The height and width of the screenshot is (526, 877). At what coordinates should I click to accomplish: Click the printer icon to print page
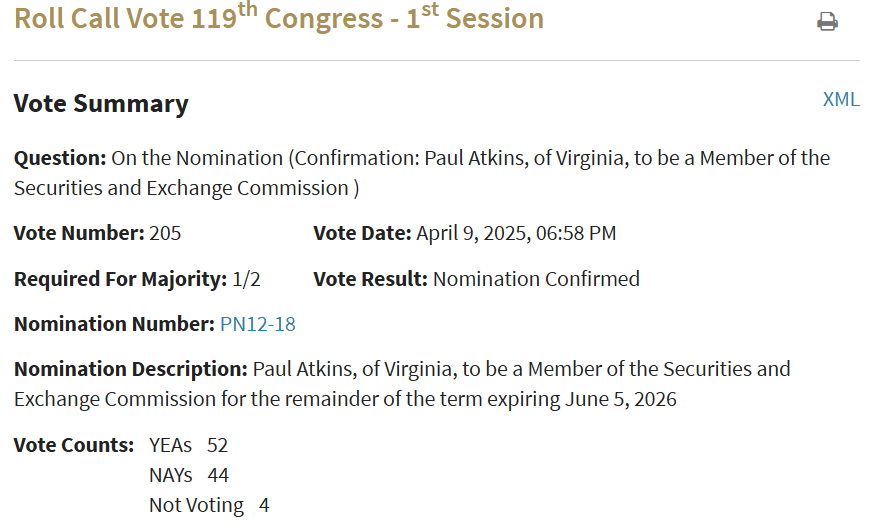click(827, 21)
